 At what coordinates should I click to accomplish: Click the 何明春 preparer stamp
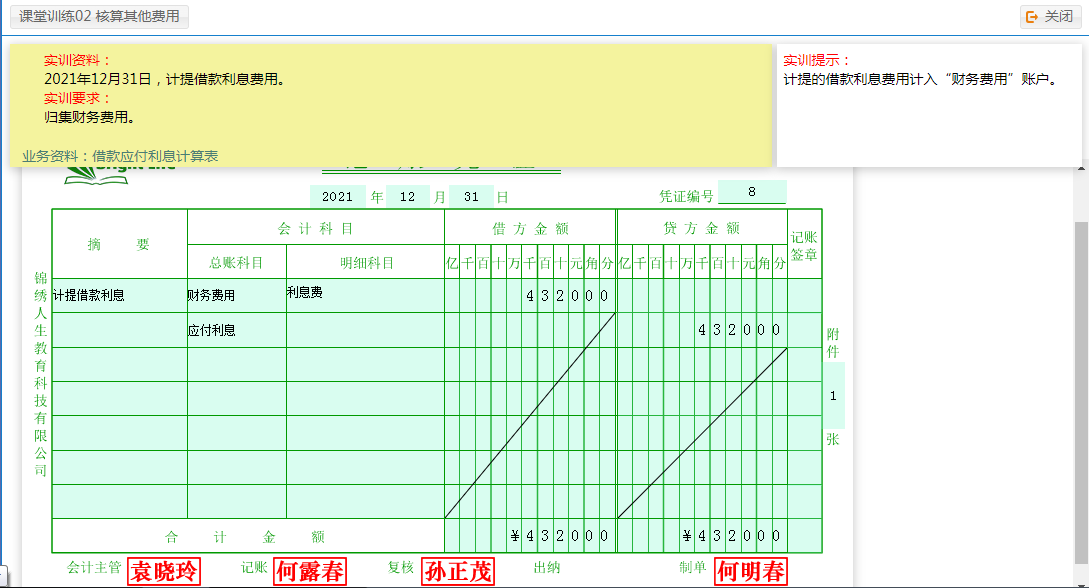[x=751, y=571]
